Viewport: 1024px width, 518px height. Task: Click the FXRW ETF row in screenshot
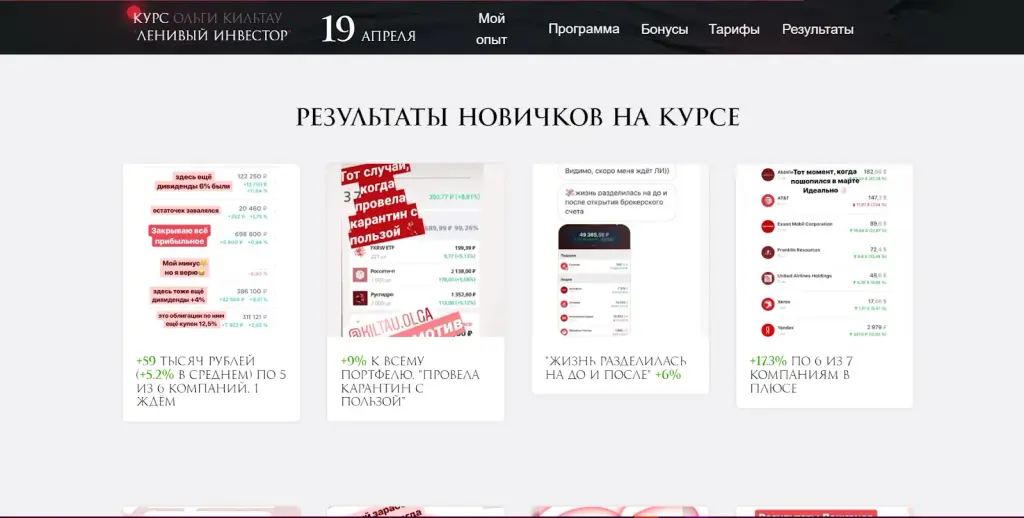[415, 252]
